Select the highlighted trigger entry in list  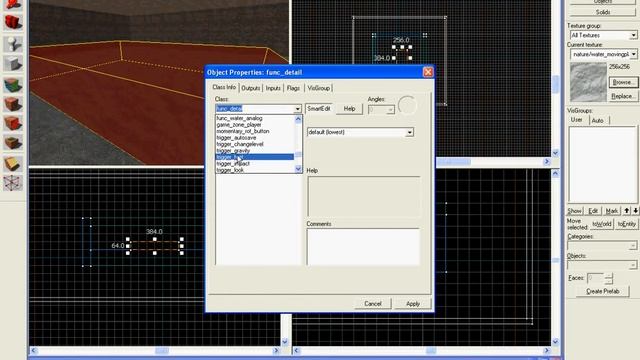255,157
